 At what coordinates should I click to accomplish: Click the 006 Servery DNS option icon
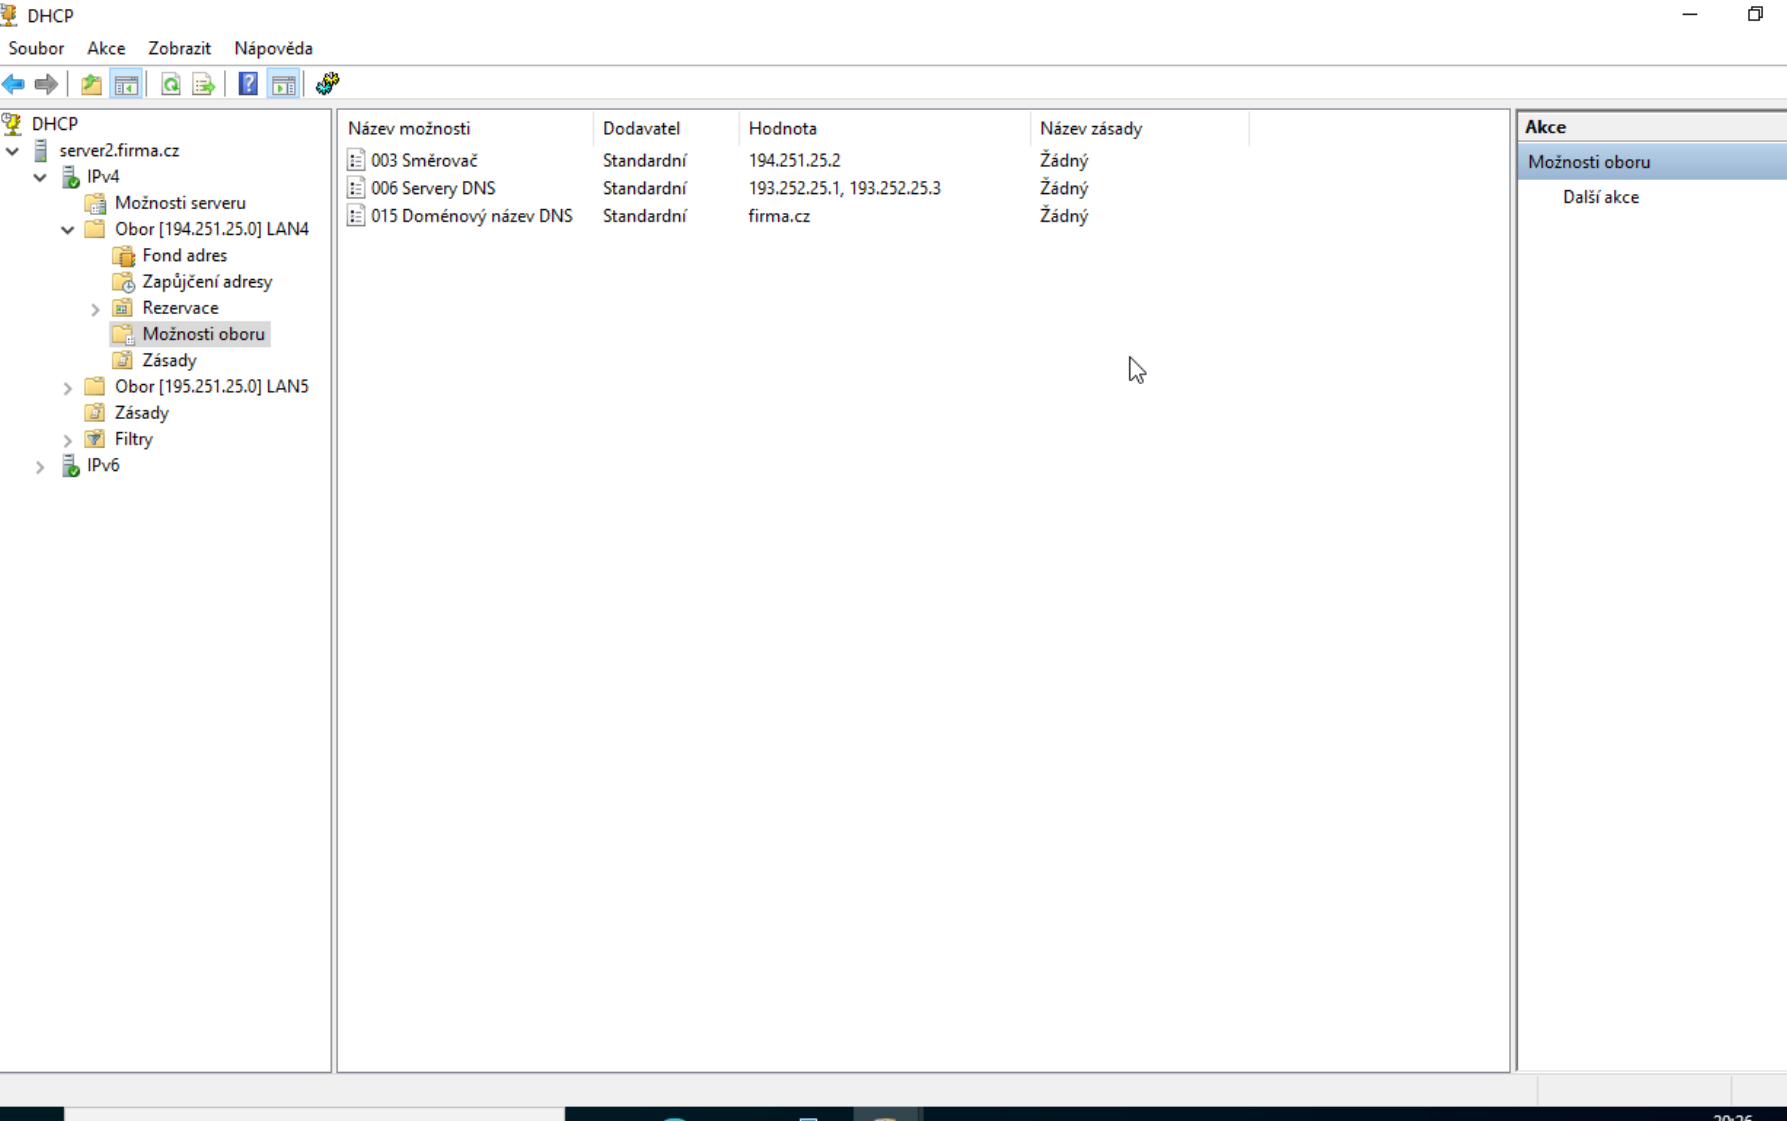point(356,188)
